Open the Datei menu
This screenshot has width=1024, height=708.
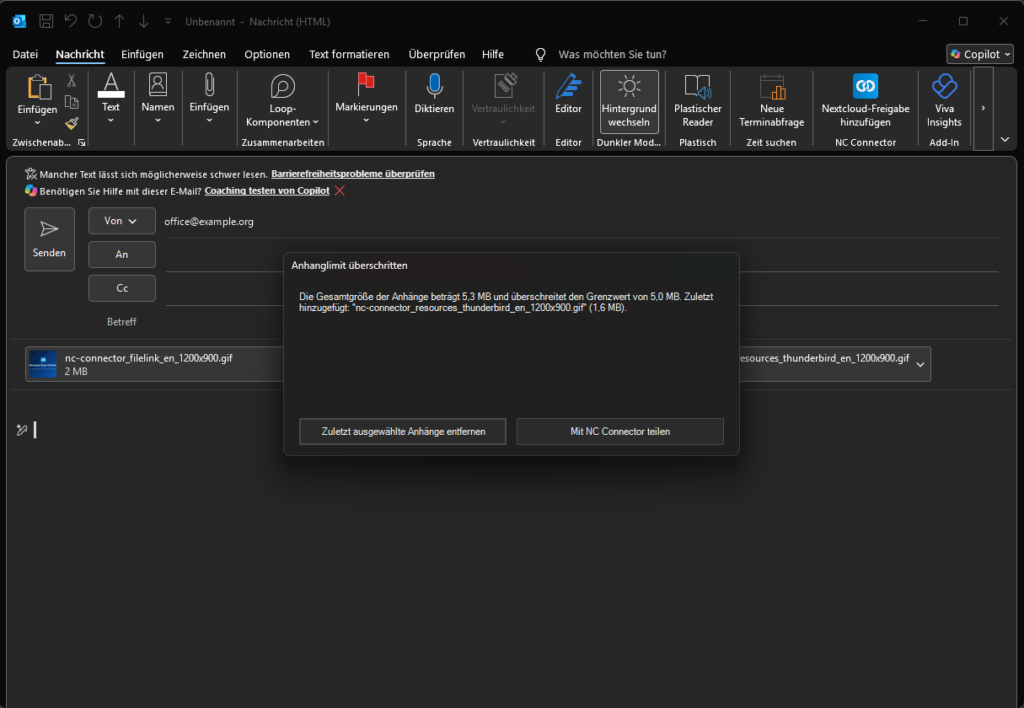tap(25, 54)
